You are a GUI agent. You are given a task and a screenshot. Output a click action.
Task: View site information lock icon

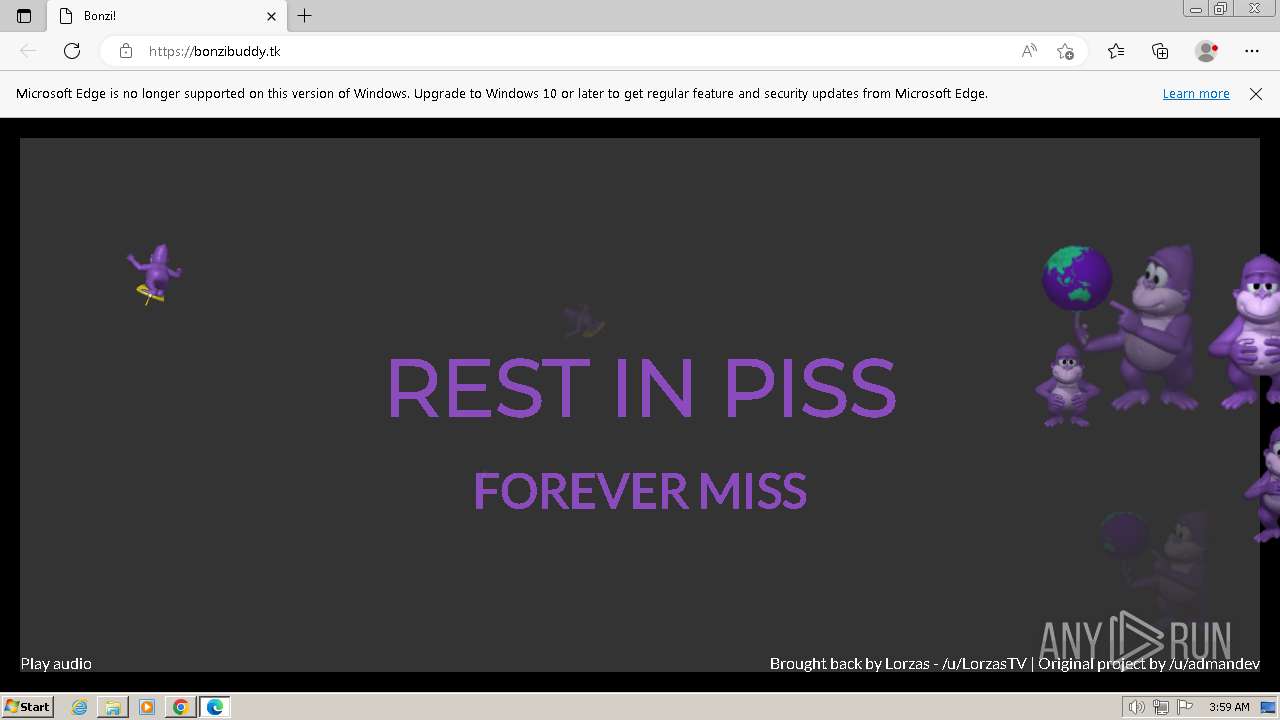(126, 51)
